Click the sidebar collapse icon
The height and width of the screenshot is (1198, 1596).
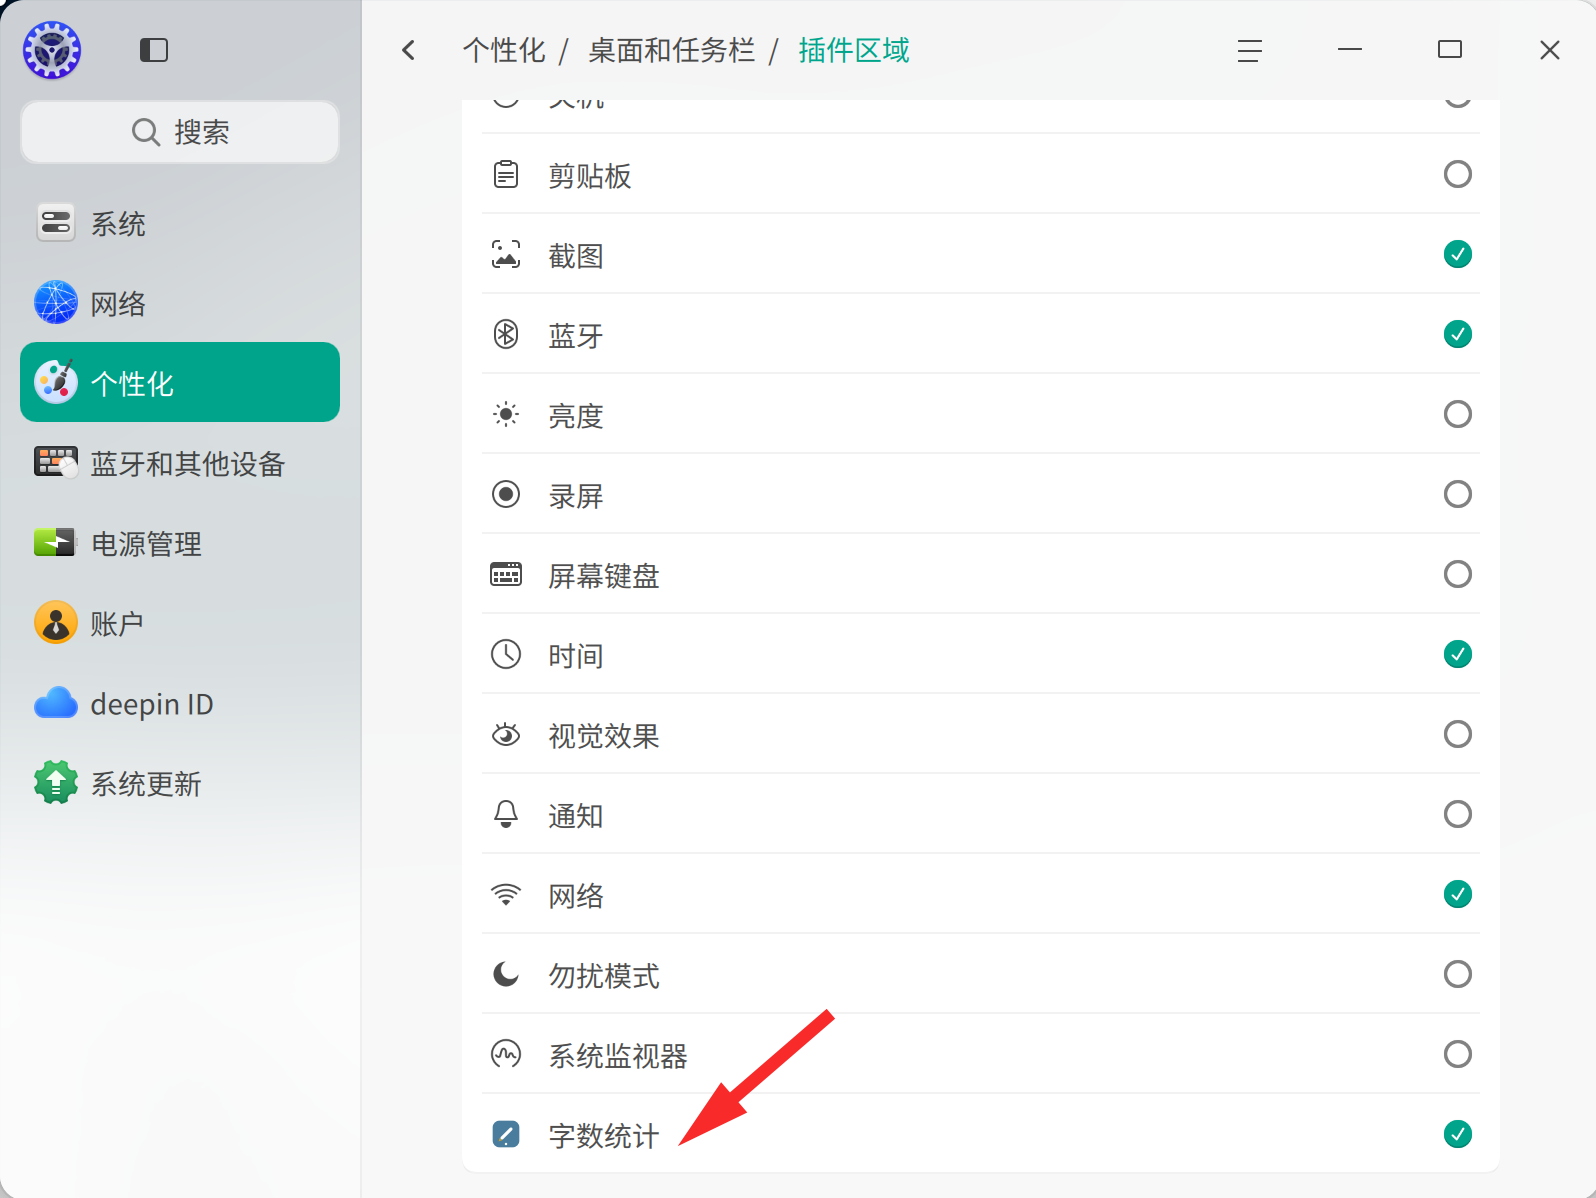click(154, 50)
